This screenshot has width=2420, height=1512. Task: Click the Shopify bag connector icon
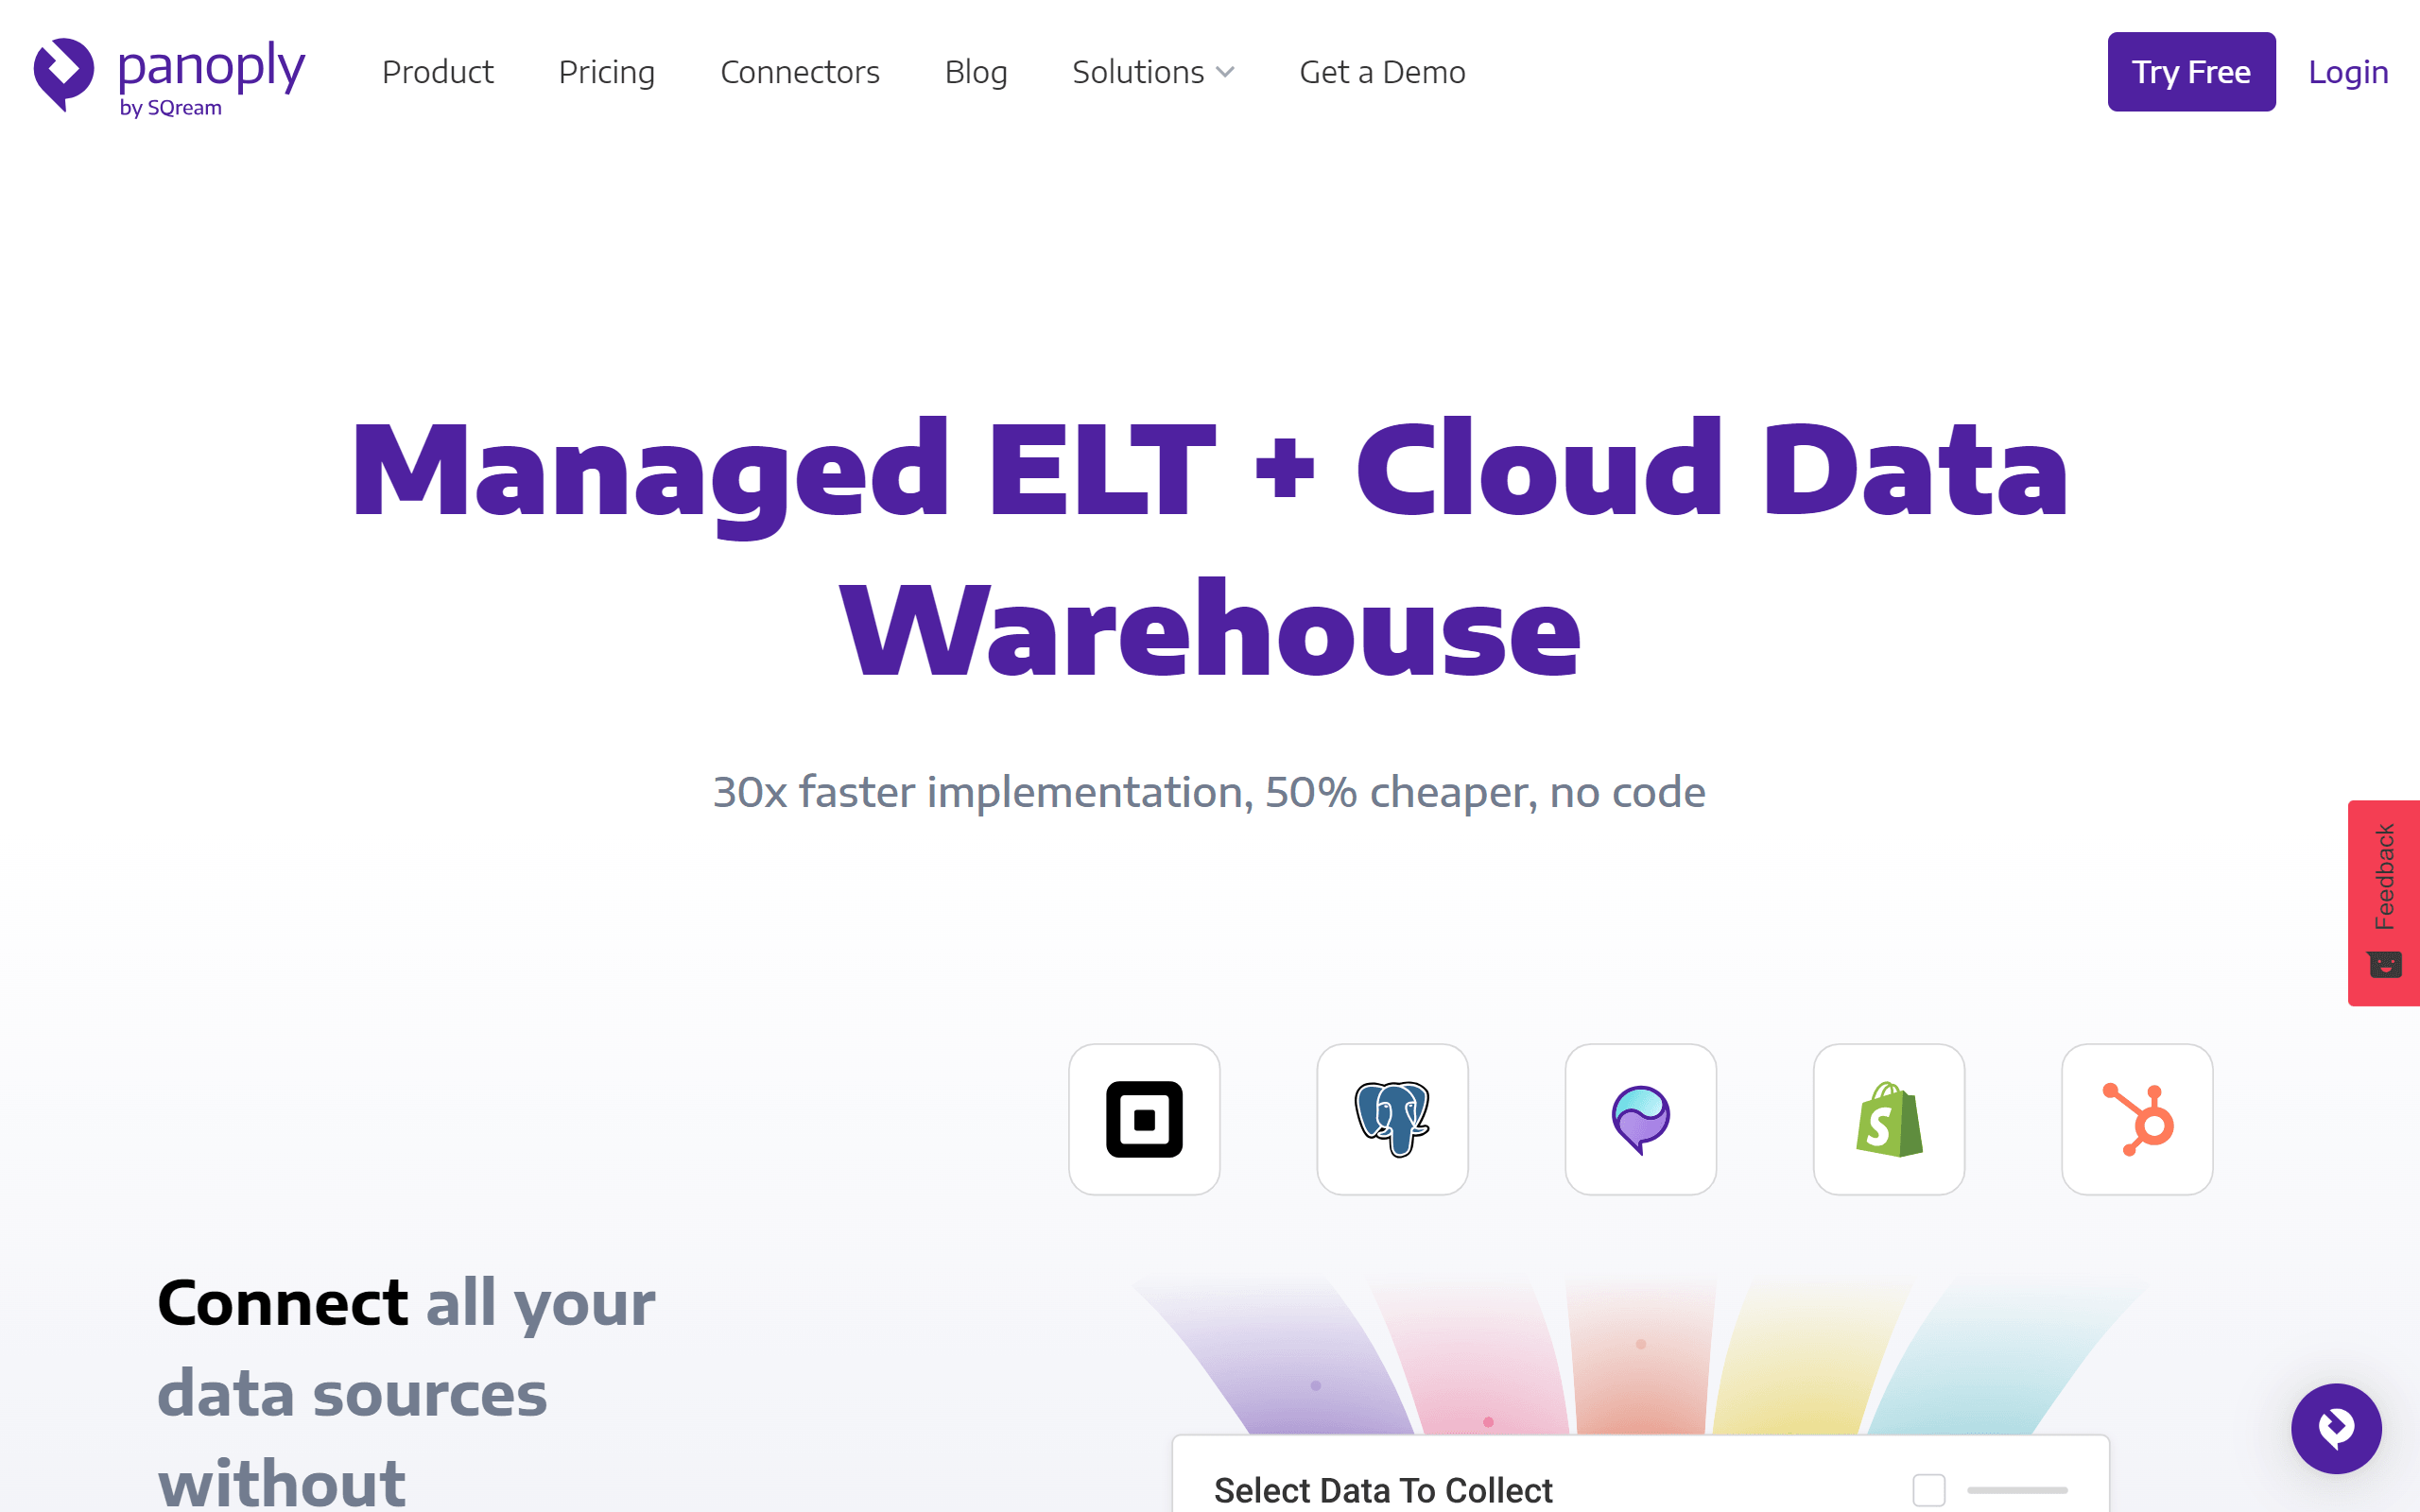(x=1887, y=1118)
